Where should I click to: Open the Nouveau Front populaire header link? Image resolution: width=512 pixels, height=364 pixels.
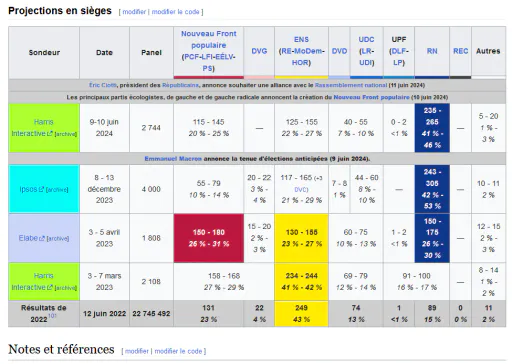click(209, 39)
